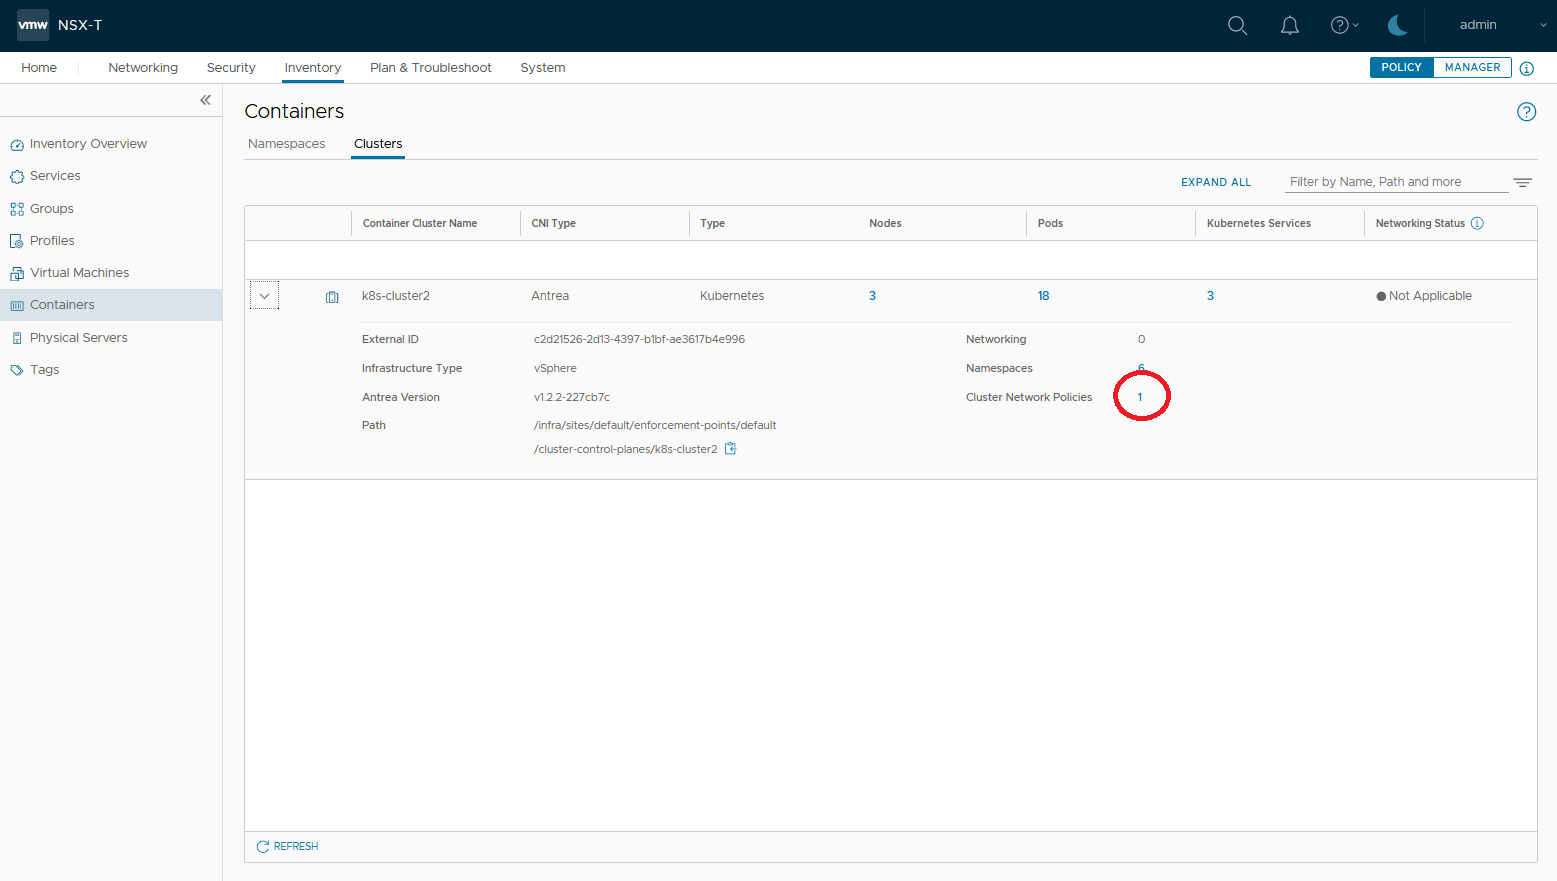This screenshot has height=881, width=1557.
Task: Open the search magnifier icon
Action: pyautogui.click(x=1237, y=25)
